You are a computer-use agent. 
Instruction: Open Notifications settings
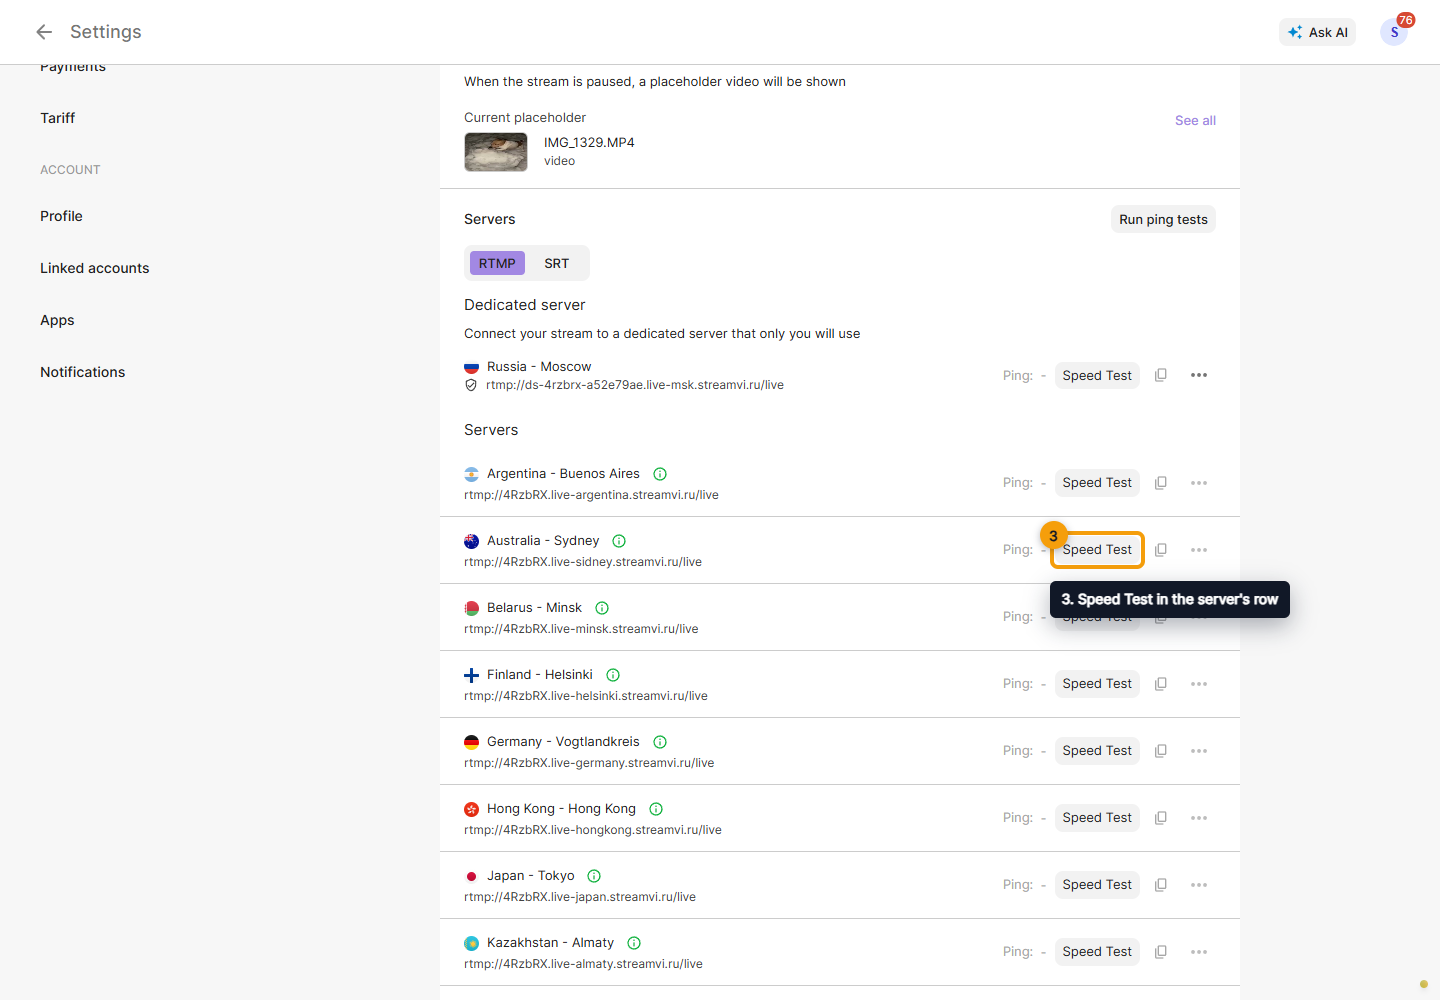[83, 372]
